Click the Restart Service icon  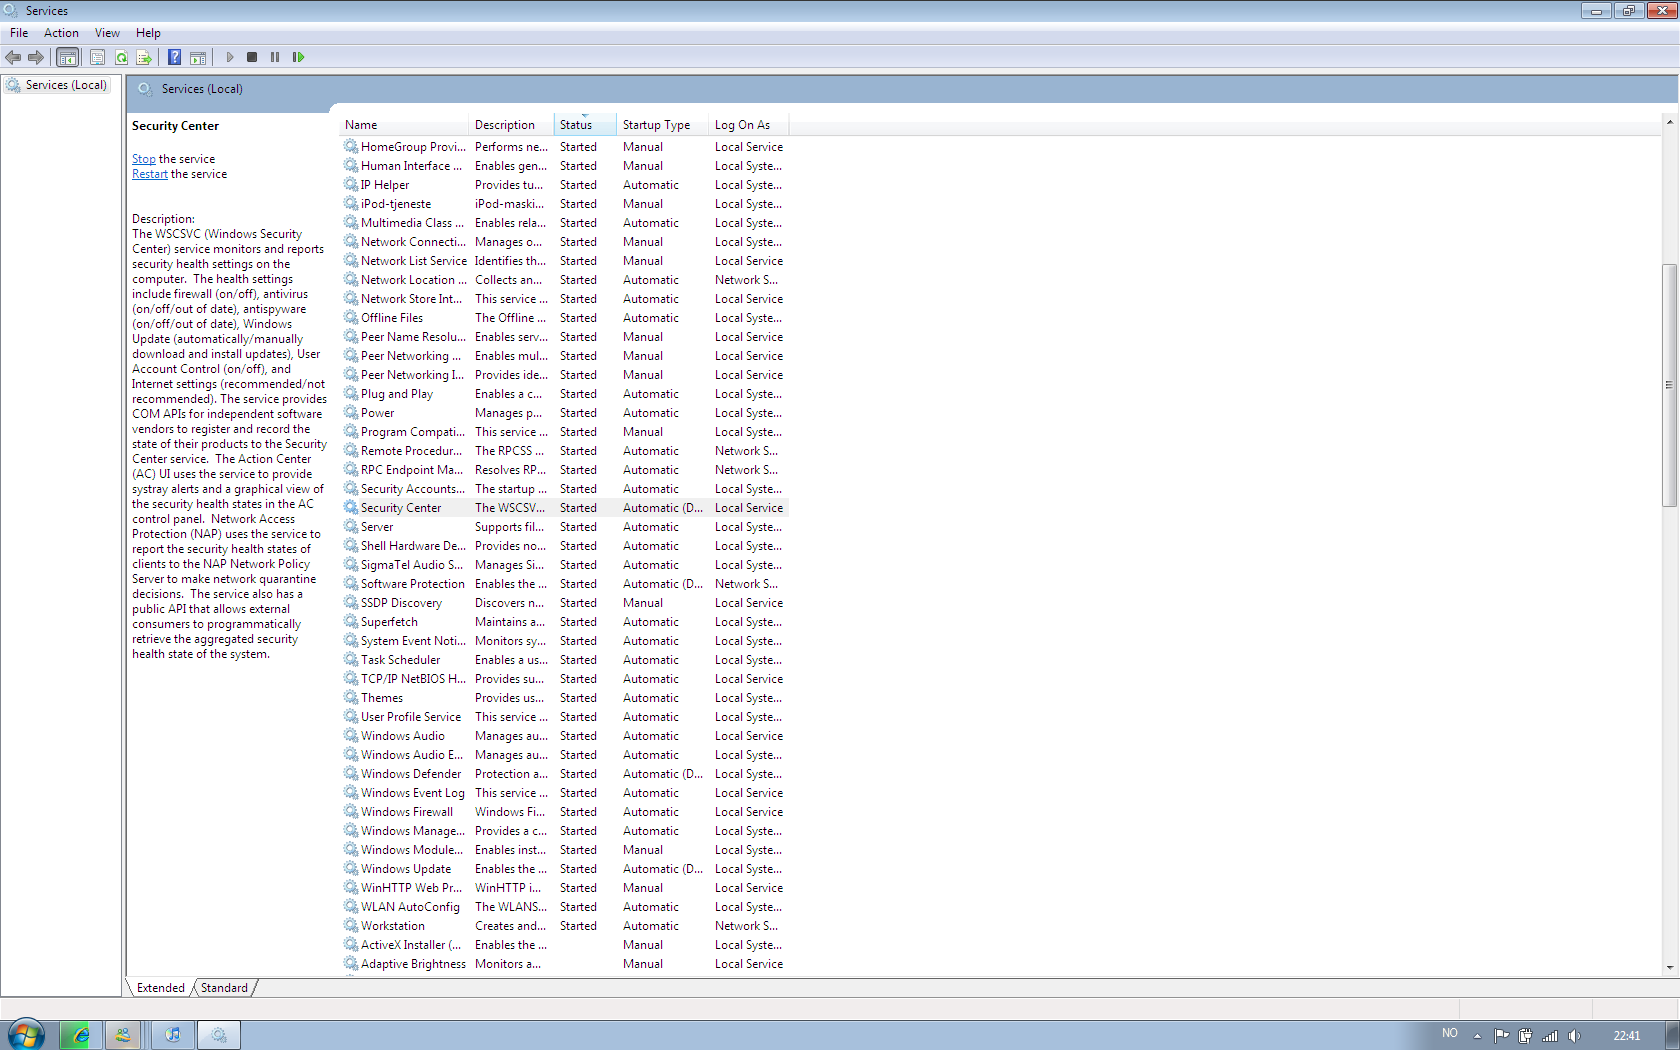click(x=298, y=57)
